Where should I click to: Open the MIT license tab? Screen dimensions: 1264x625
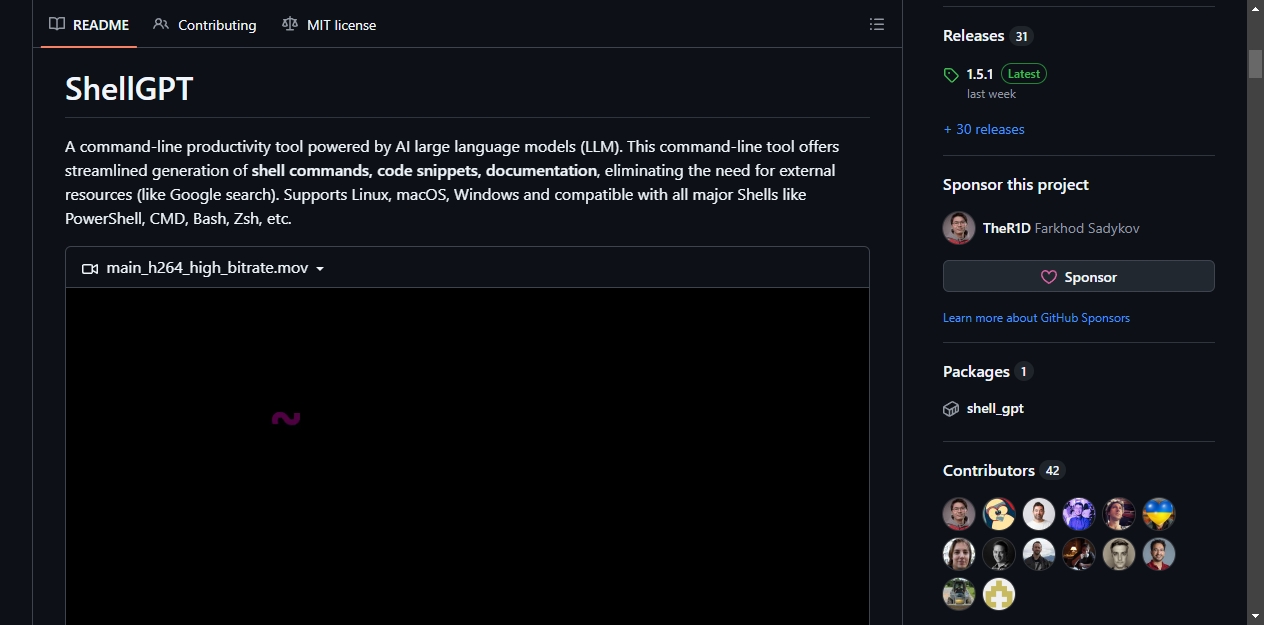[329, 25]
